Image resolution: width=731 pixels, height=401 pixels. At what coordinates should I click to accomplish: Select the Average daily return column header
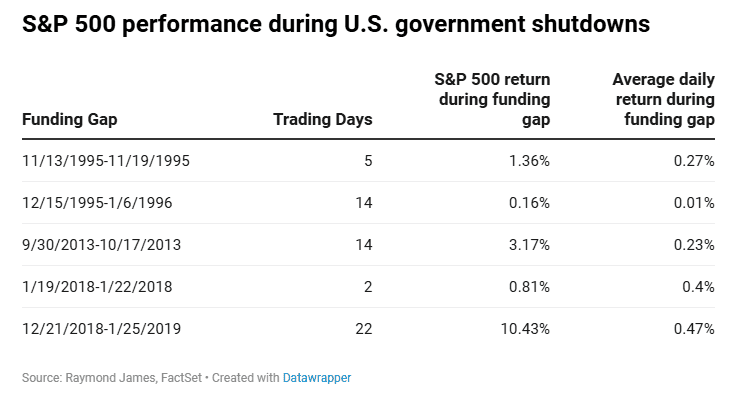[x=661, y=100]
